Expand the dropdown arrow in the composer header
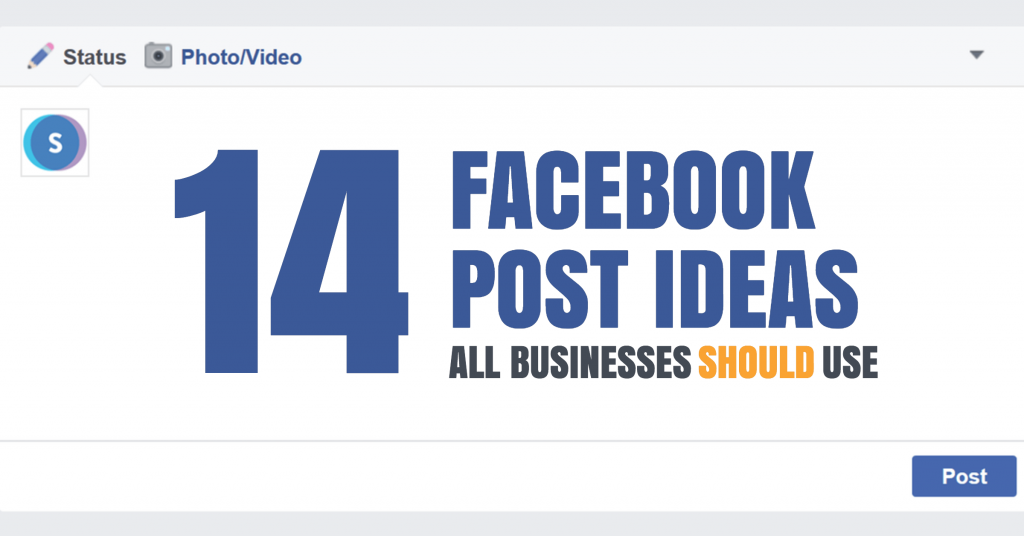 click(976, 55)
